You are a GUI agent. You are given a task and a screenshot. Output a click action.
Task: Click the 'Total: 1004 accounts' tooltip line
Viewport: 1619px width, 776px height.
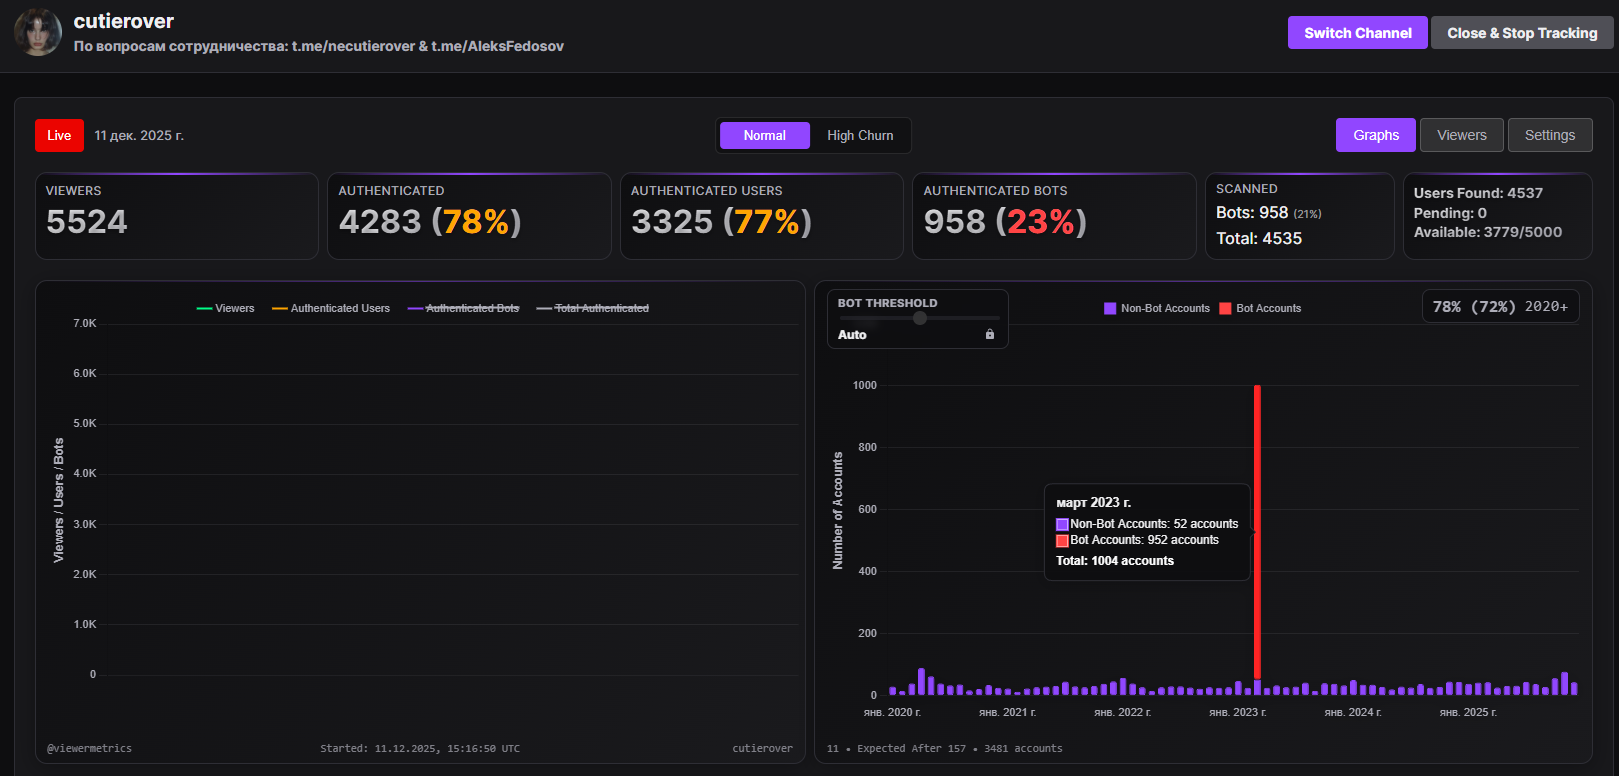(x=1115, y=561)
